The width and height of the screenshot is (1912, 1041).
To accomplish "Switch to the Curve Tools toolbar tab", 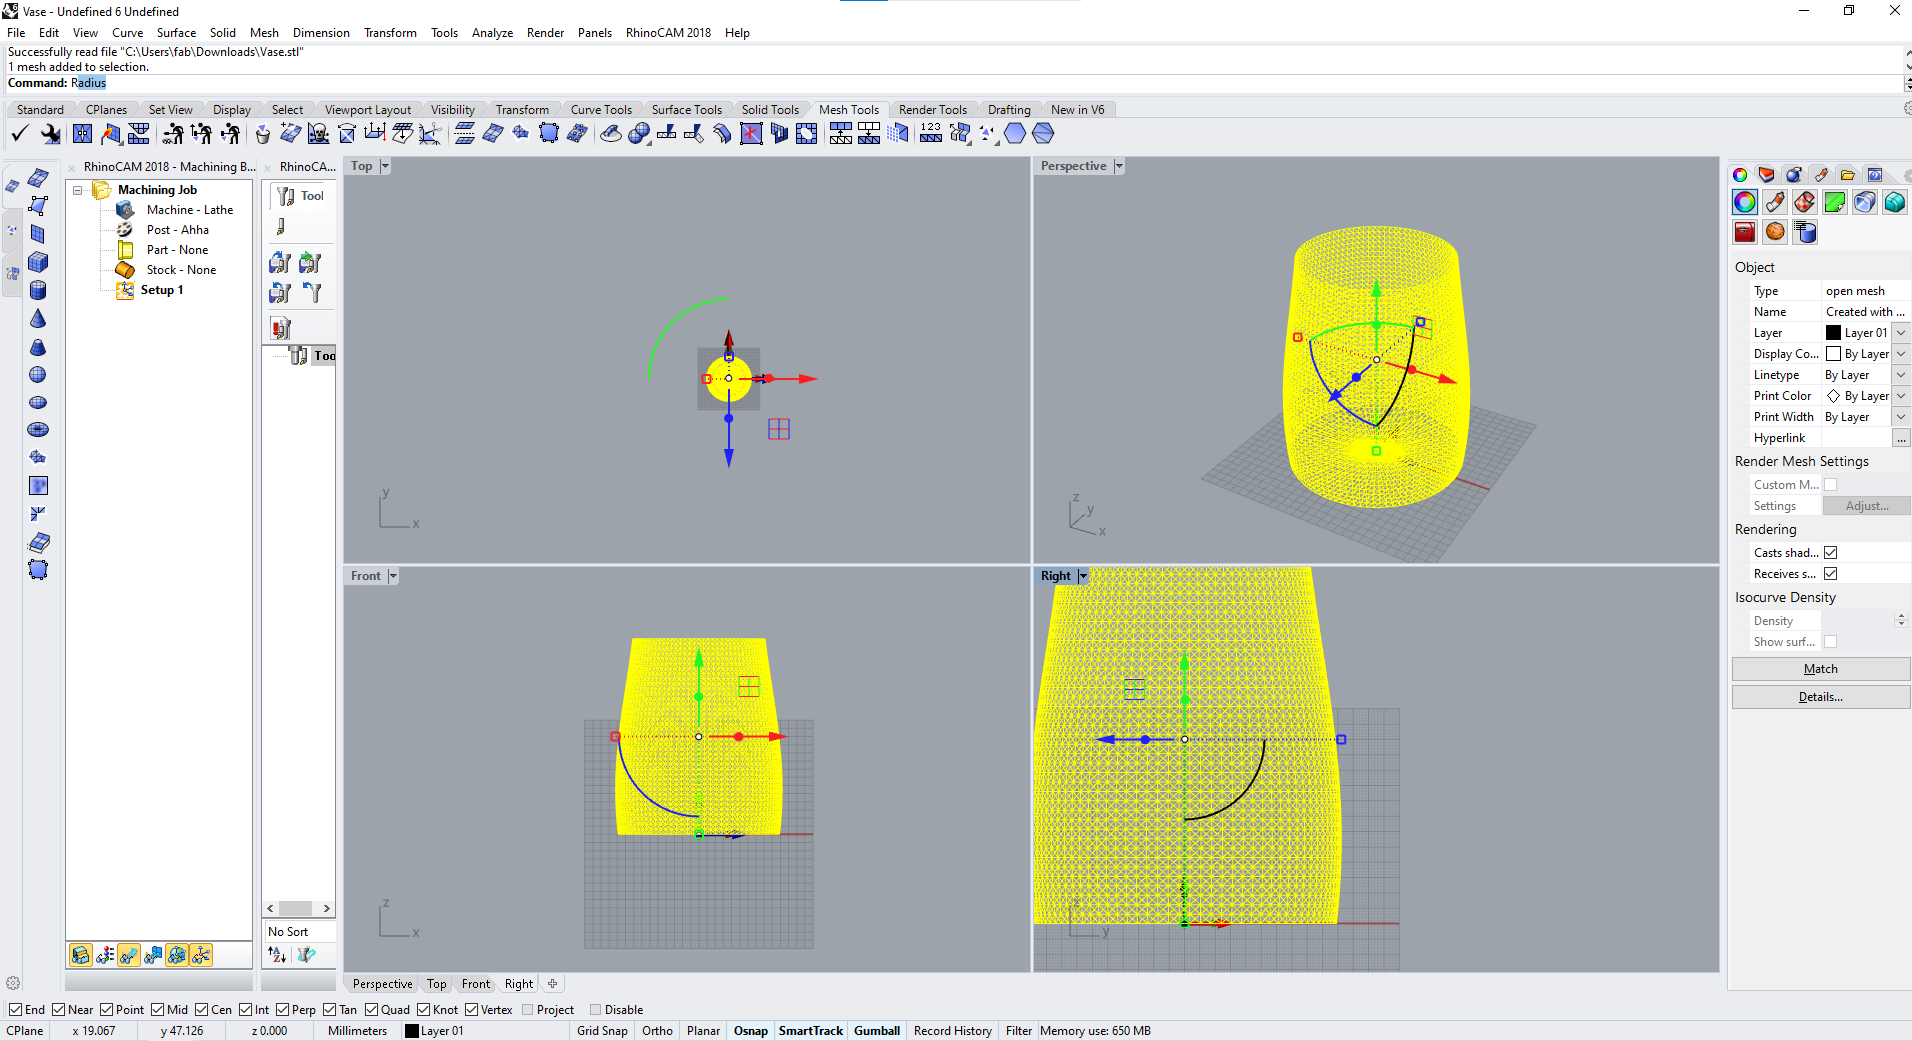I will 601,110.
